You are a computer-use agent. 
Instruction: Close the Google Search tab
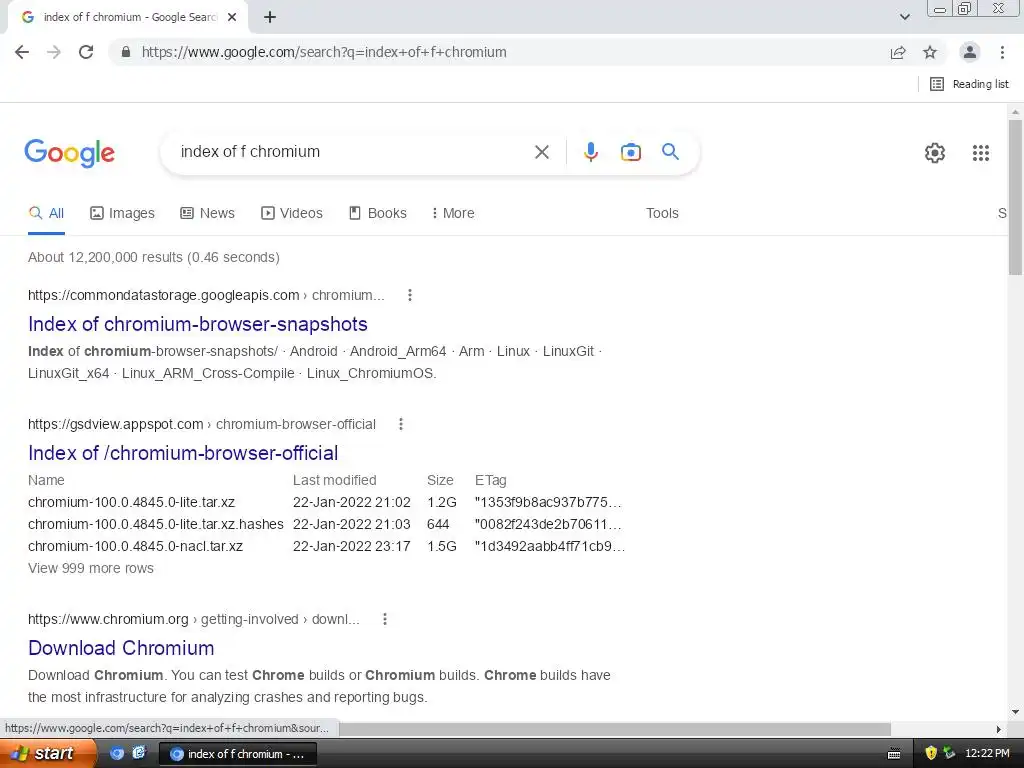click(x=232, y=17)
